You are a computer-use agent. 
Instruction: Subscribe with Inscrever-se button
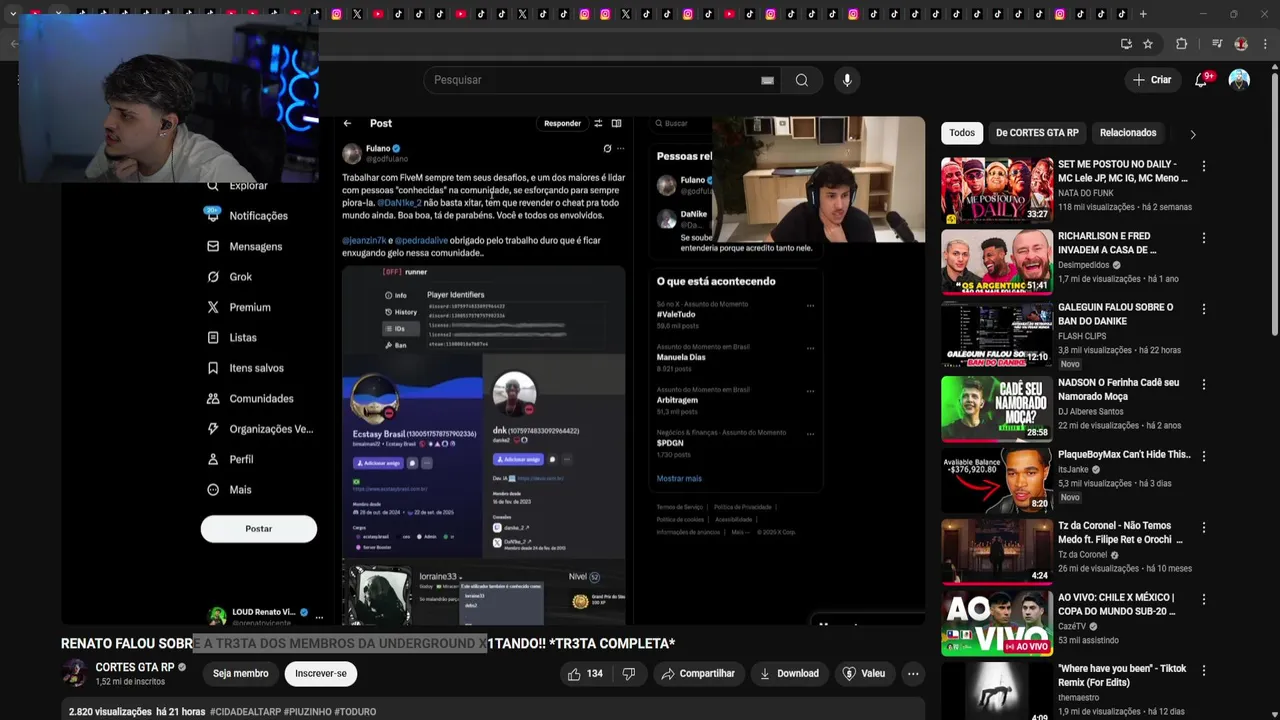coord(321,674)
